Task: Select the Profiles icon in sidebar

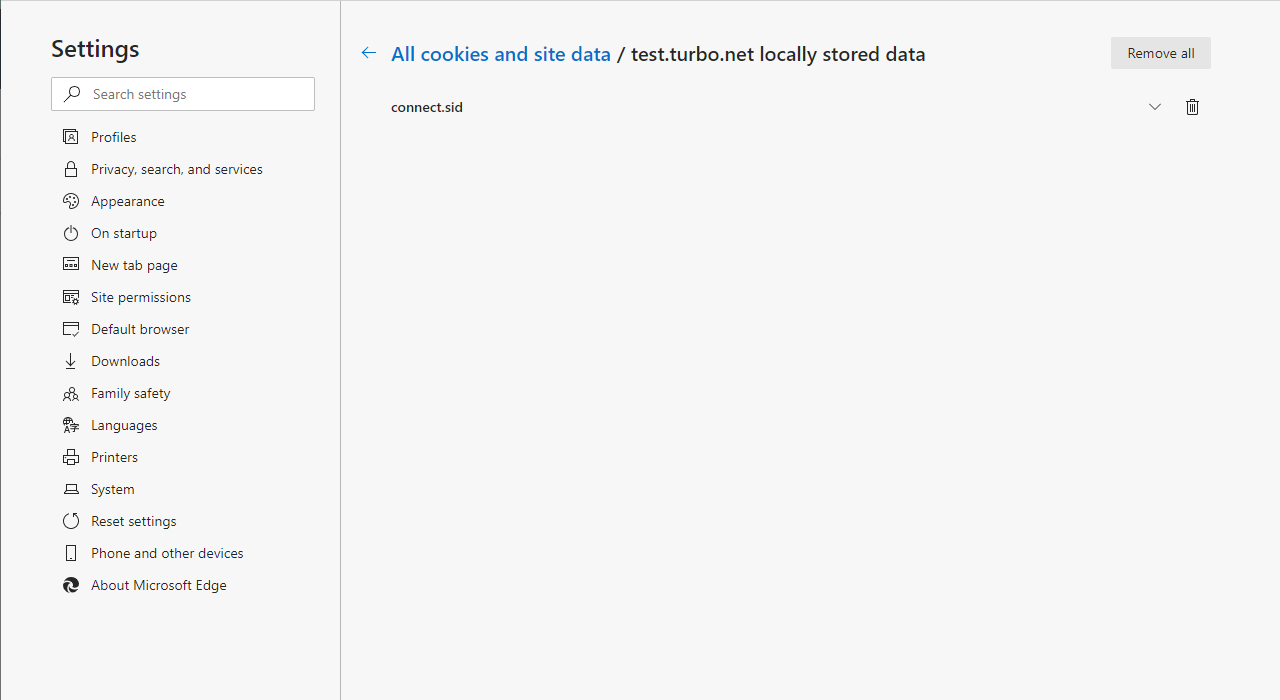Action: [x=70, y=137]
